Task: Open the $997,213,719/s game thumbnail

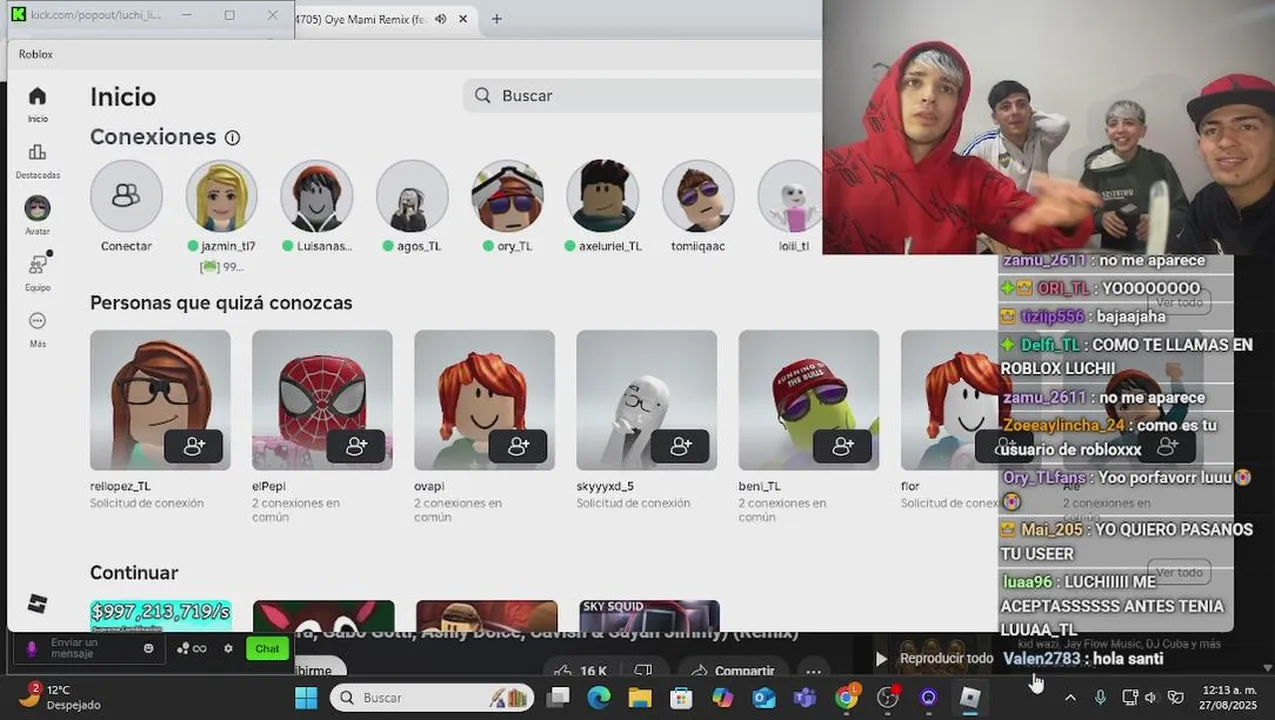Action: [161, 615]
